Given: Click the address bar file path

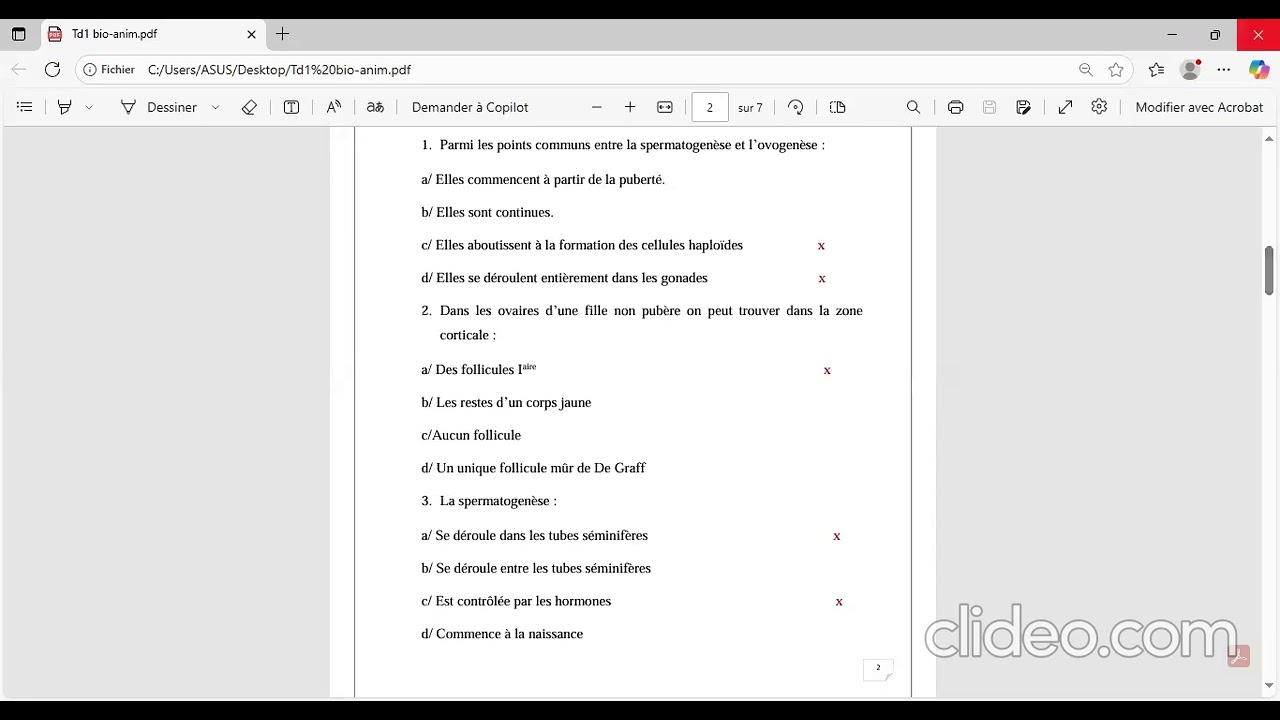Looking at the screenshot, I should pyautogui.click(x=279, y=70).
